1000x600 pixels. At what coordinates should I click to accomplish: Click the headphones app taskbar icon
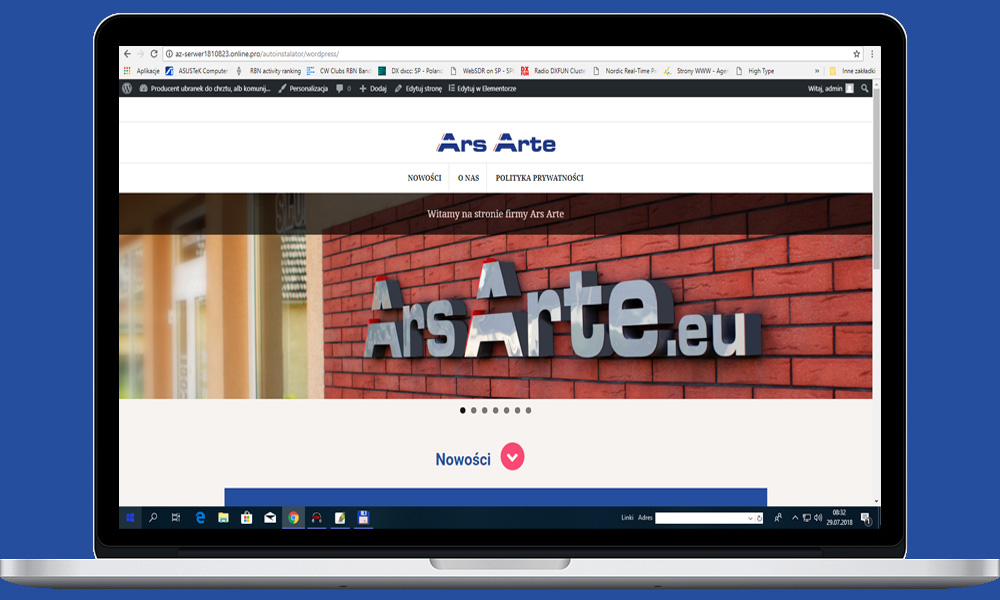(316, 518)
